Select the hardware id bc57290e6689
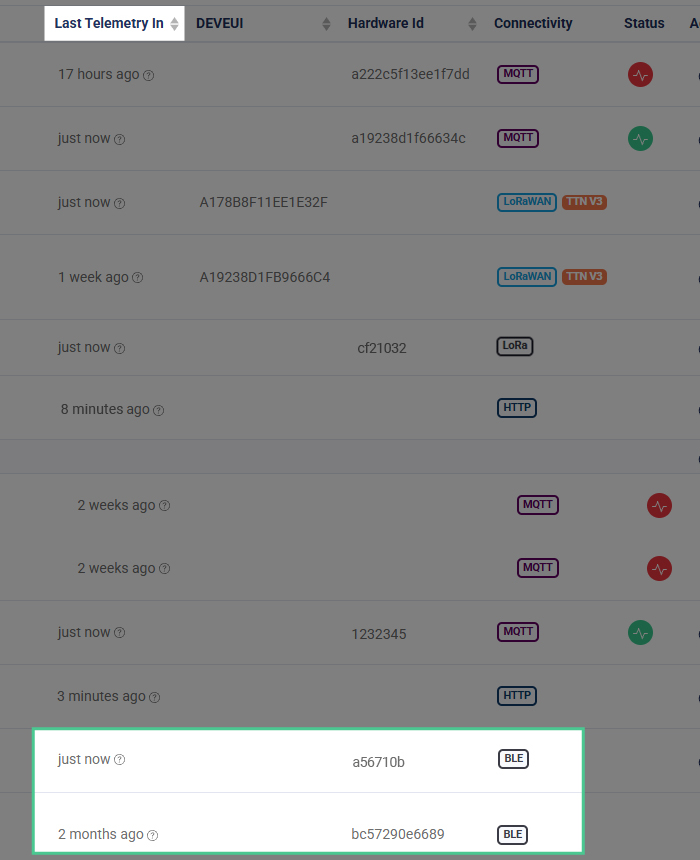The width and height of the screenshot is (700, 860). tap(398, 834)
